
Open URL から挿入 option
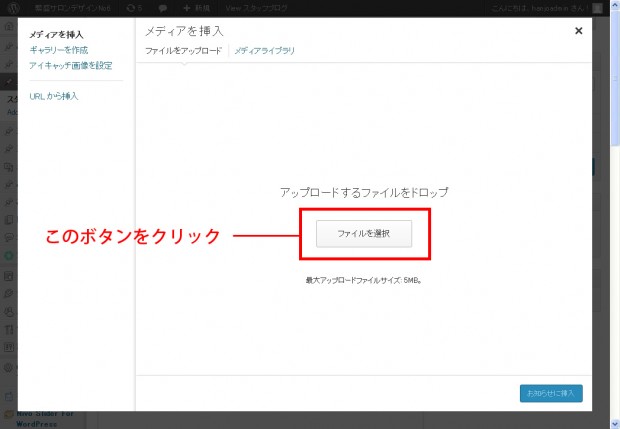pyautogui.click(x=54, y=96)
